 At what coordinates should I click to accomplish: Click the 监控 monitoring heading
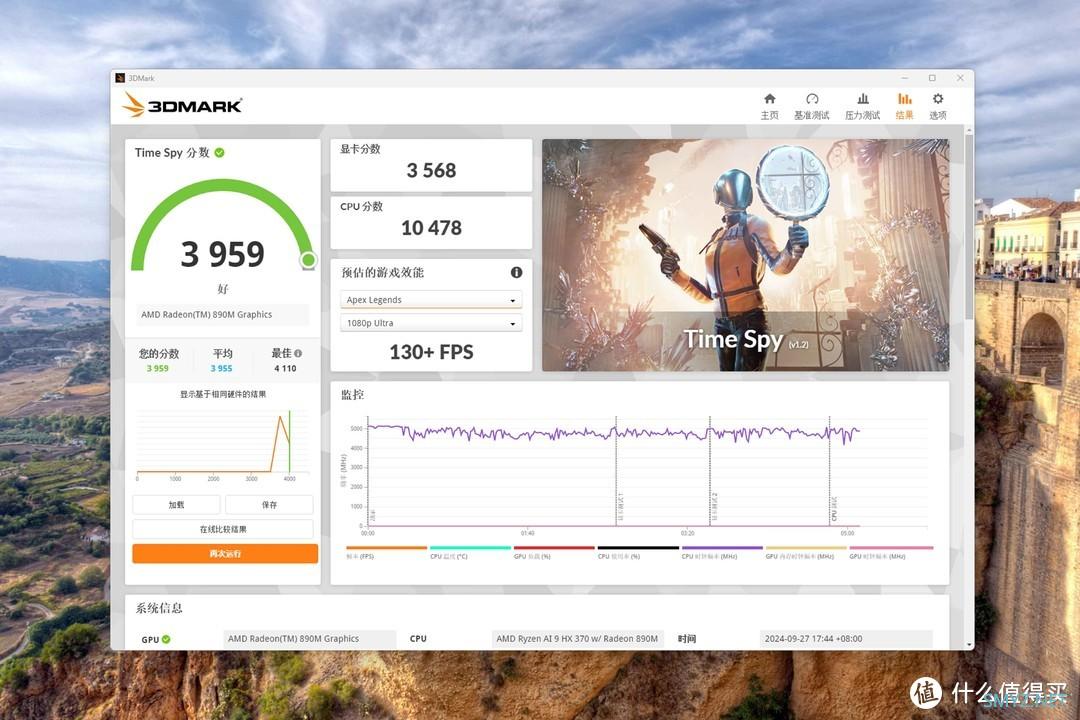coord(353,395)
